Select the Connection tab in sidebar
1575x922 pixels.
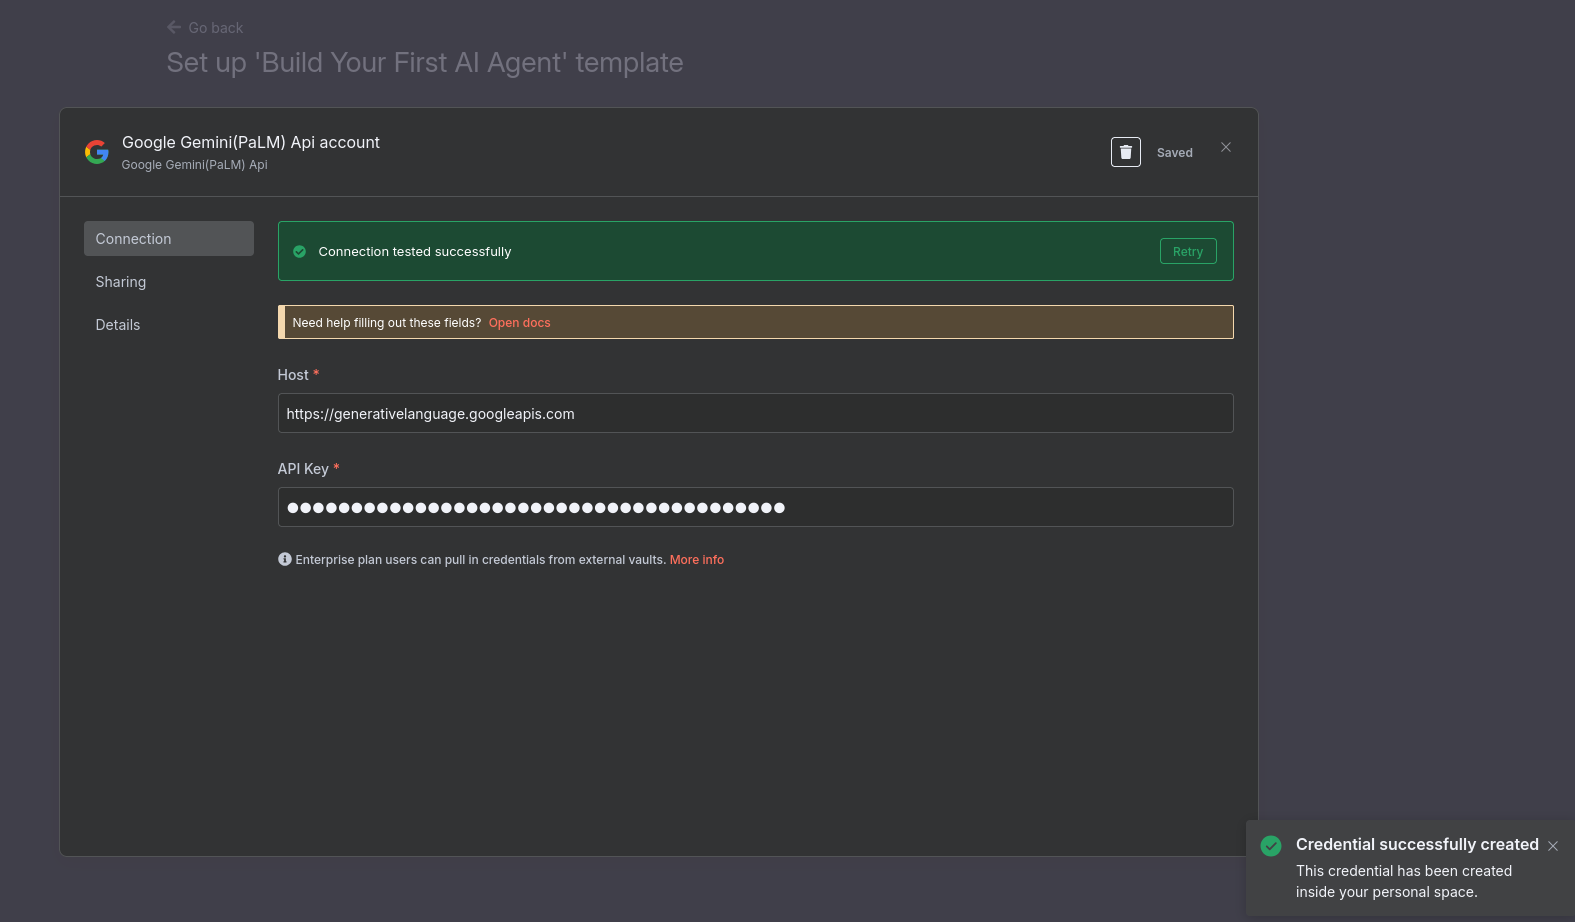coord(168,239)
